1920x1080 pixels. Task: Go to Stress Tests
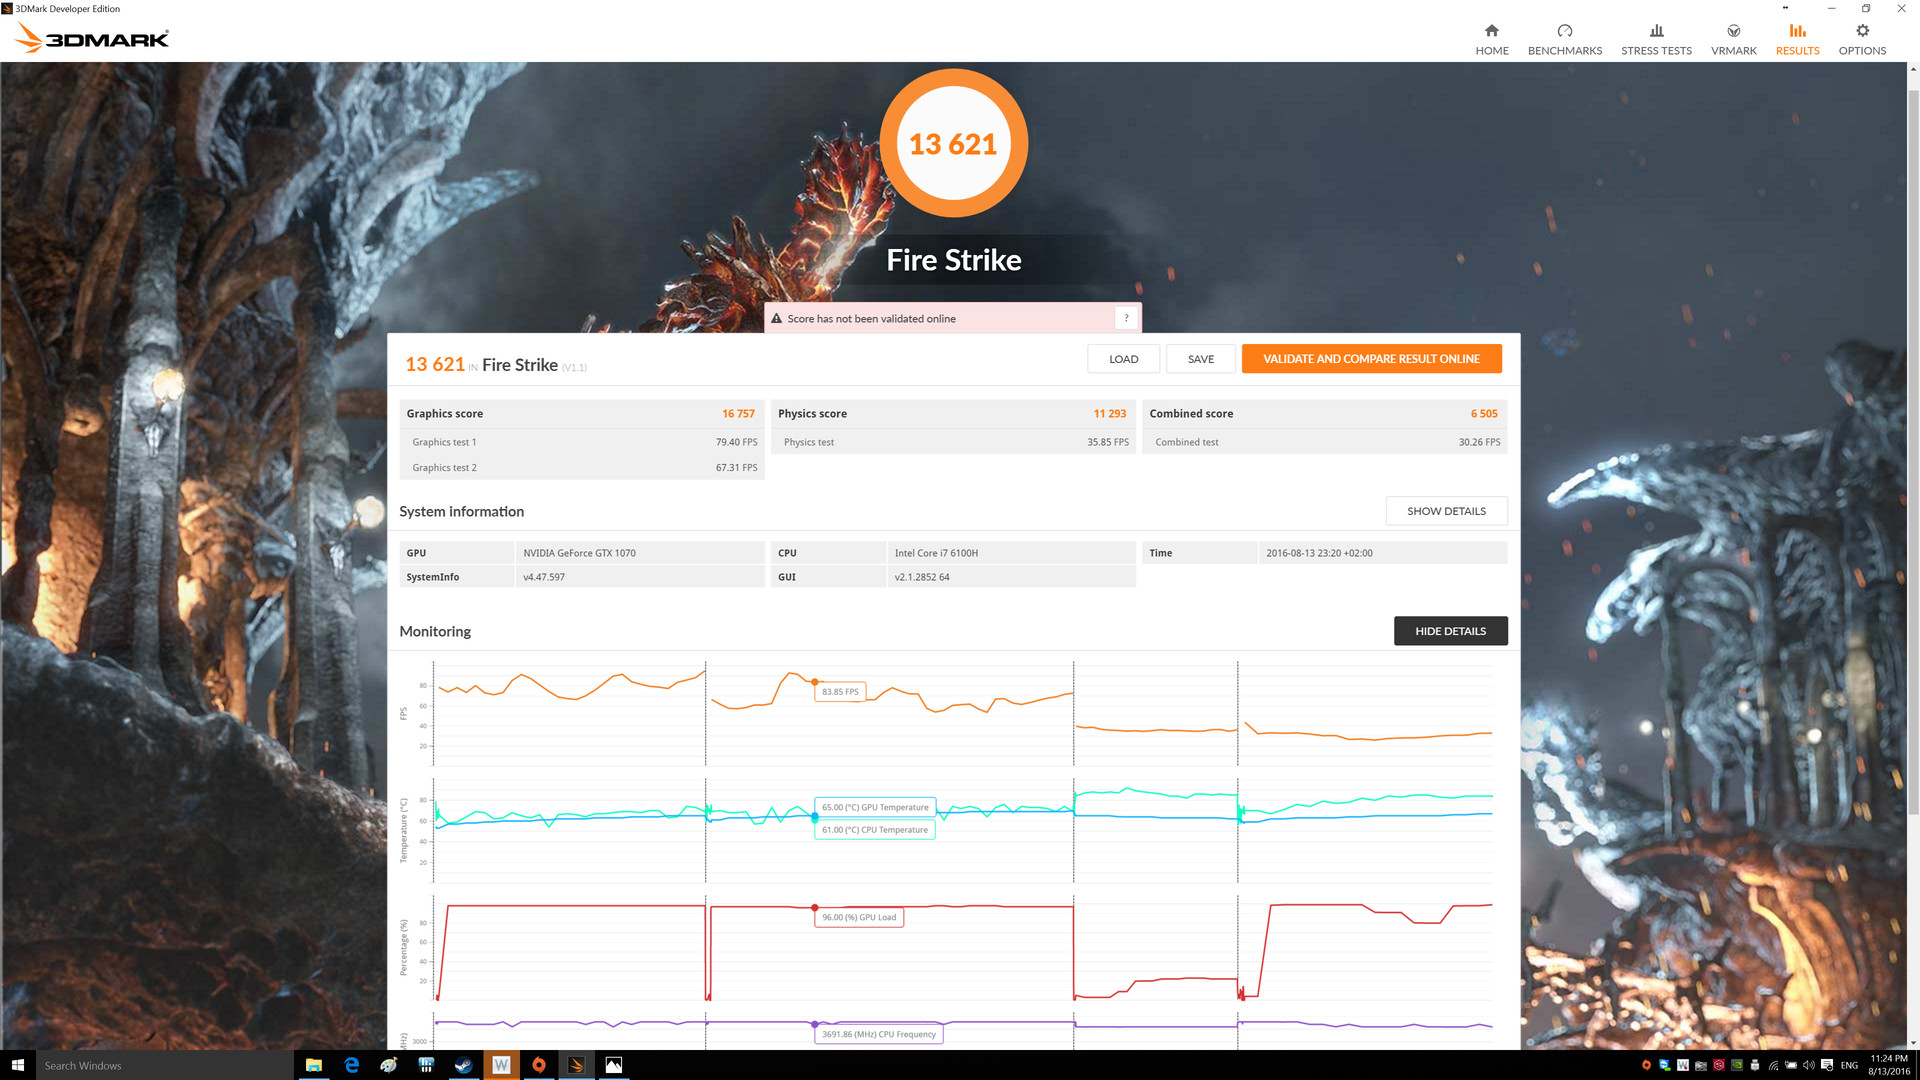[1656, 39]
